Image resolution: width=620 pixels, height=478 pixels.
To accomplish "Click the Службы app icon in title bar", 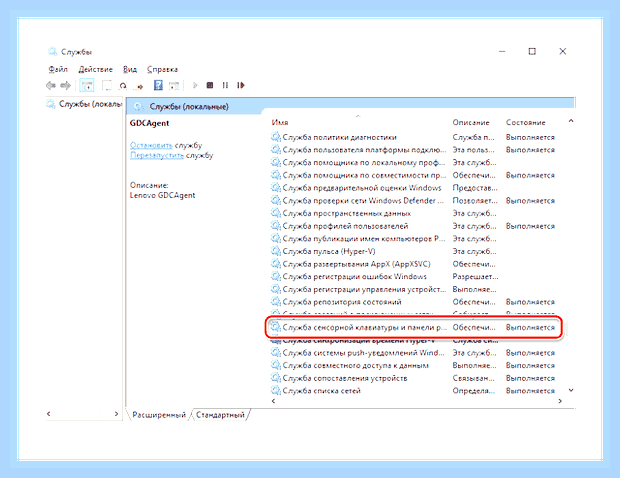I will (52, 51).
